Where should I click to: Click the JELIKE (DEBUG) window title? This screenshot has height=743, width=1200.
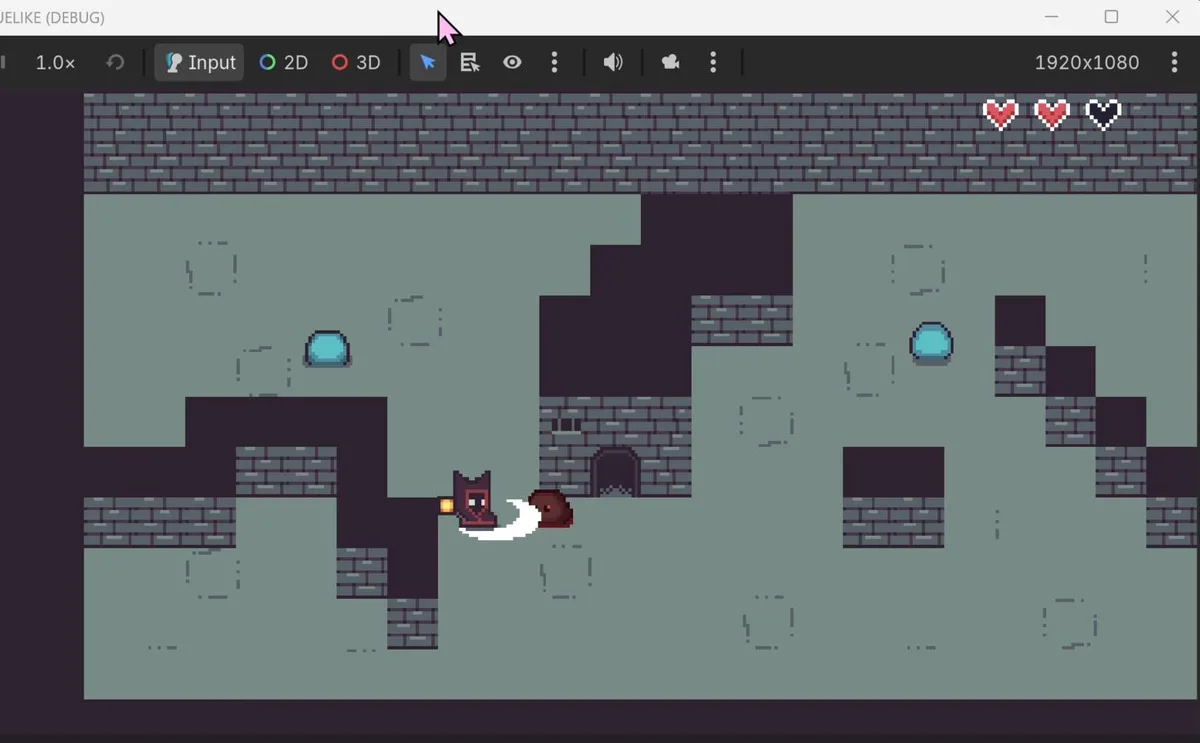pos(52,17)
